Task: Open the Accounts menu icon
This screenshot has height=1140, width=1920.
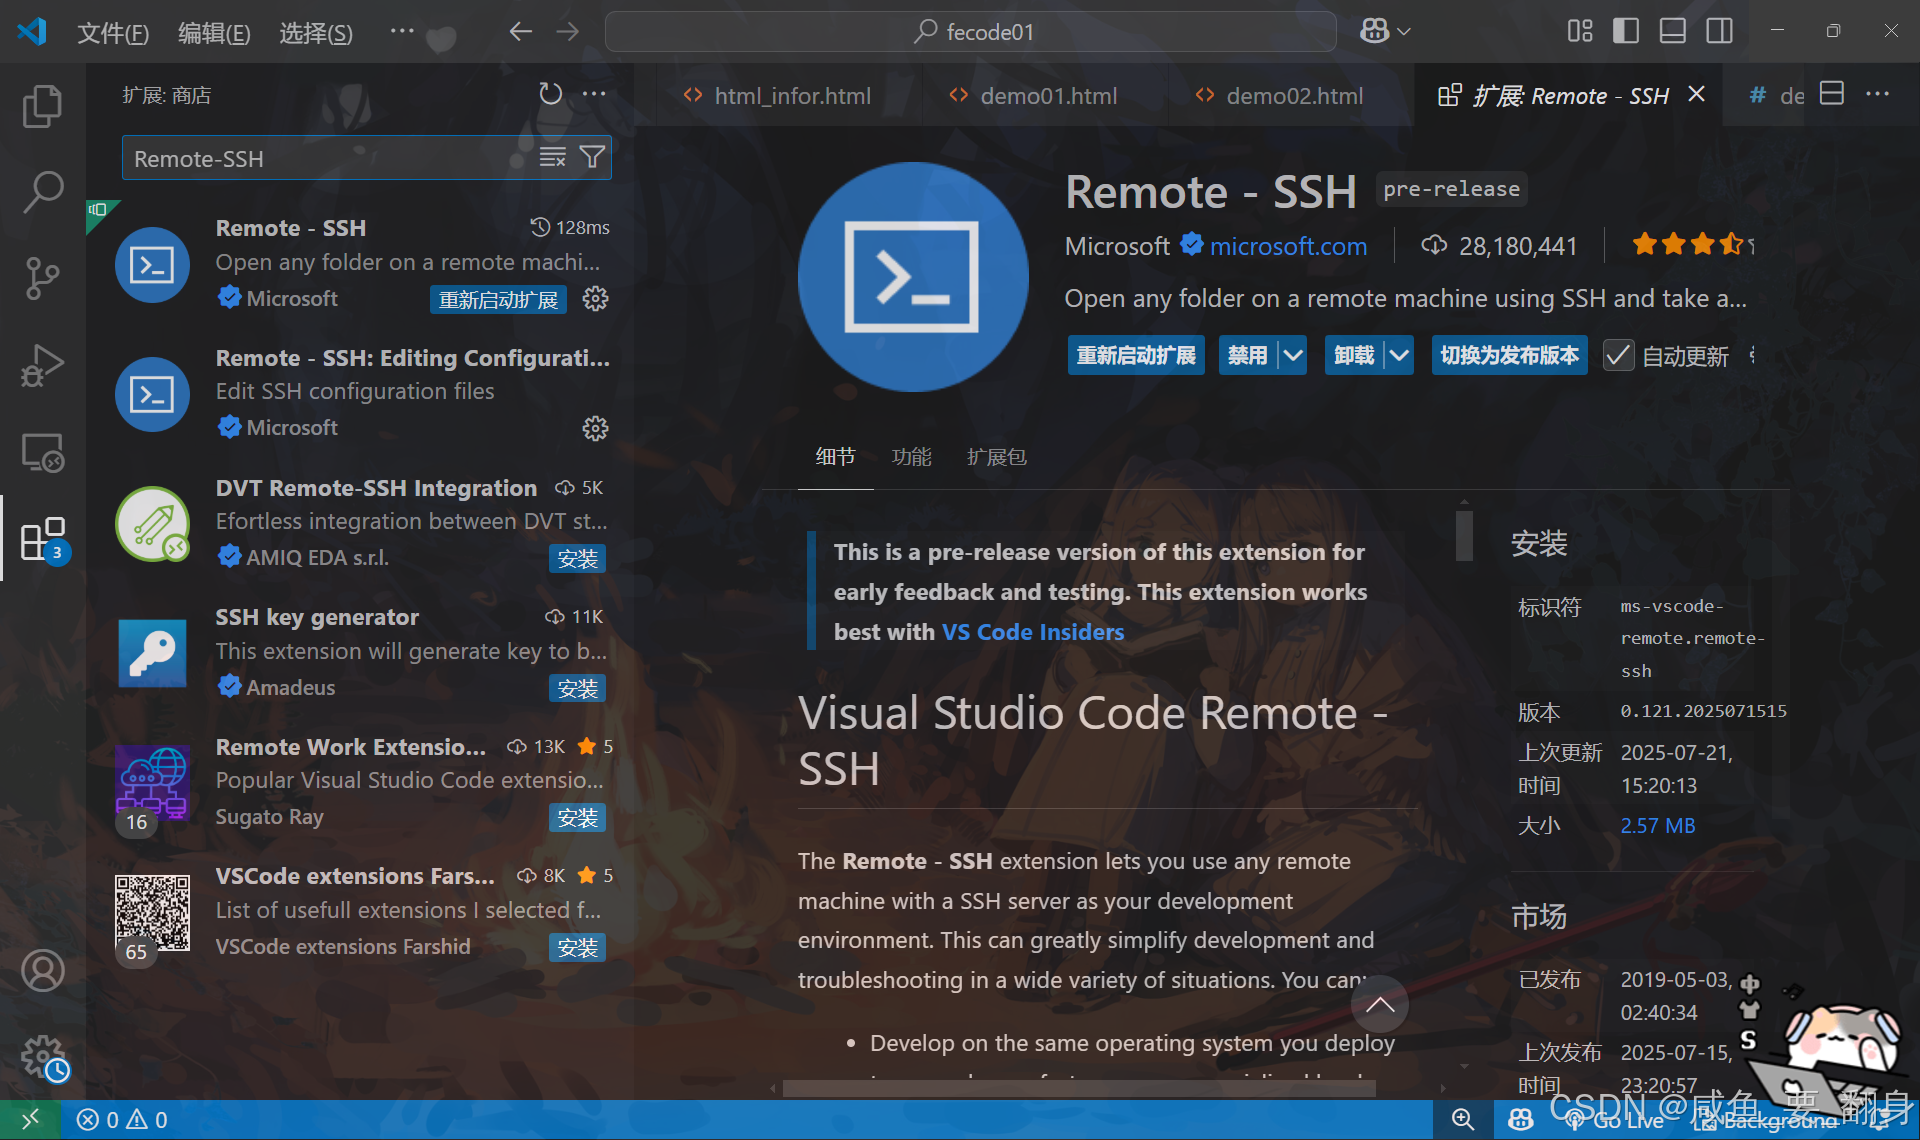Action: pos(42,970)
